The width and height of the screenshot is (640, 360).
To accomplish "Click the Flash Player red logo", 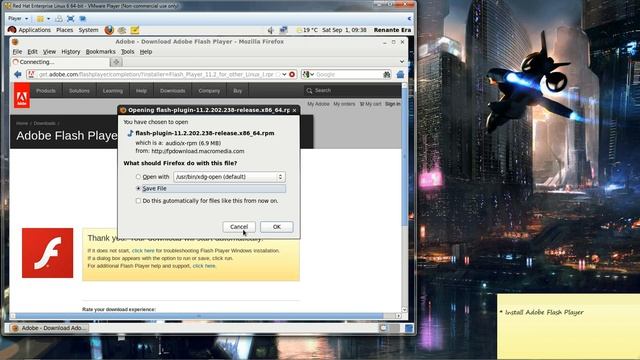I will [48, 253].
